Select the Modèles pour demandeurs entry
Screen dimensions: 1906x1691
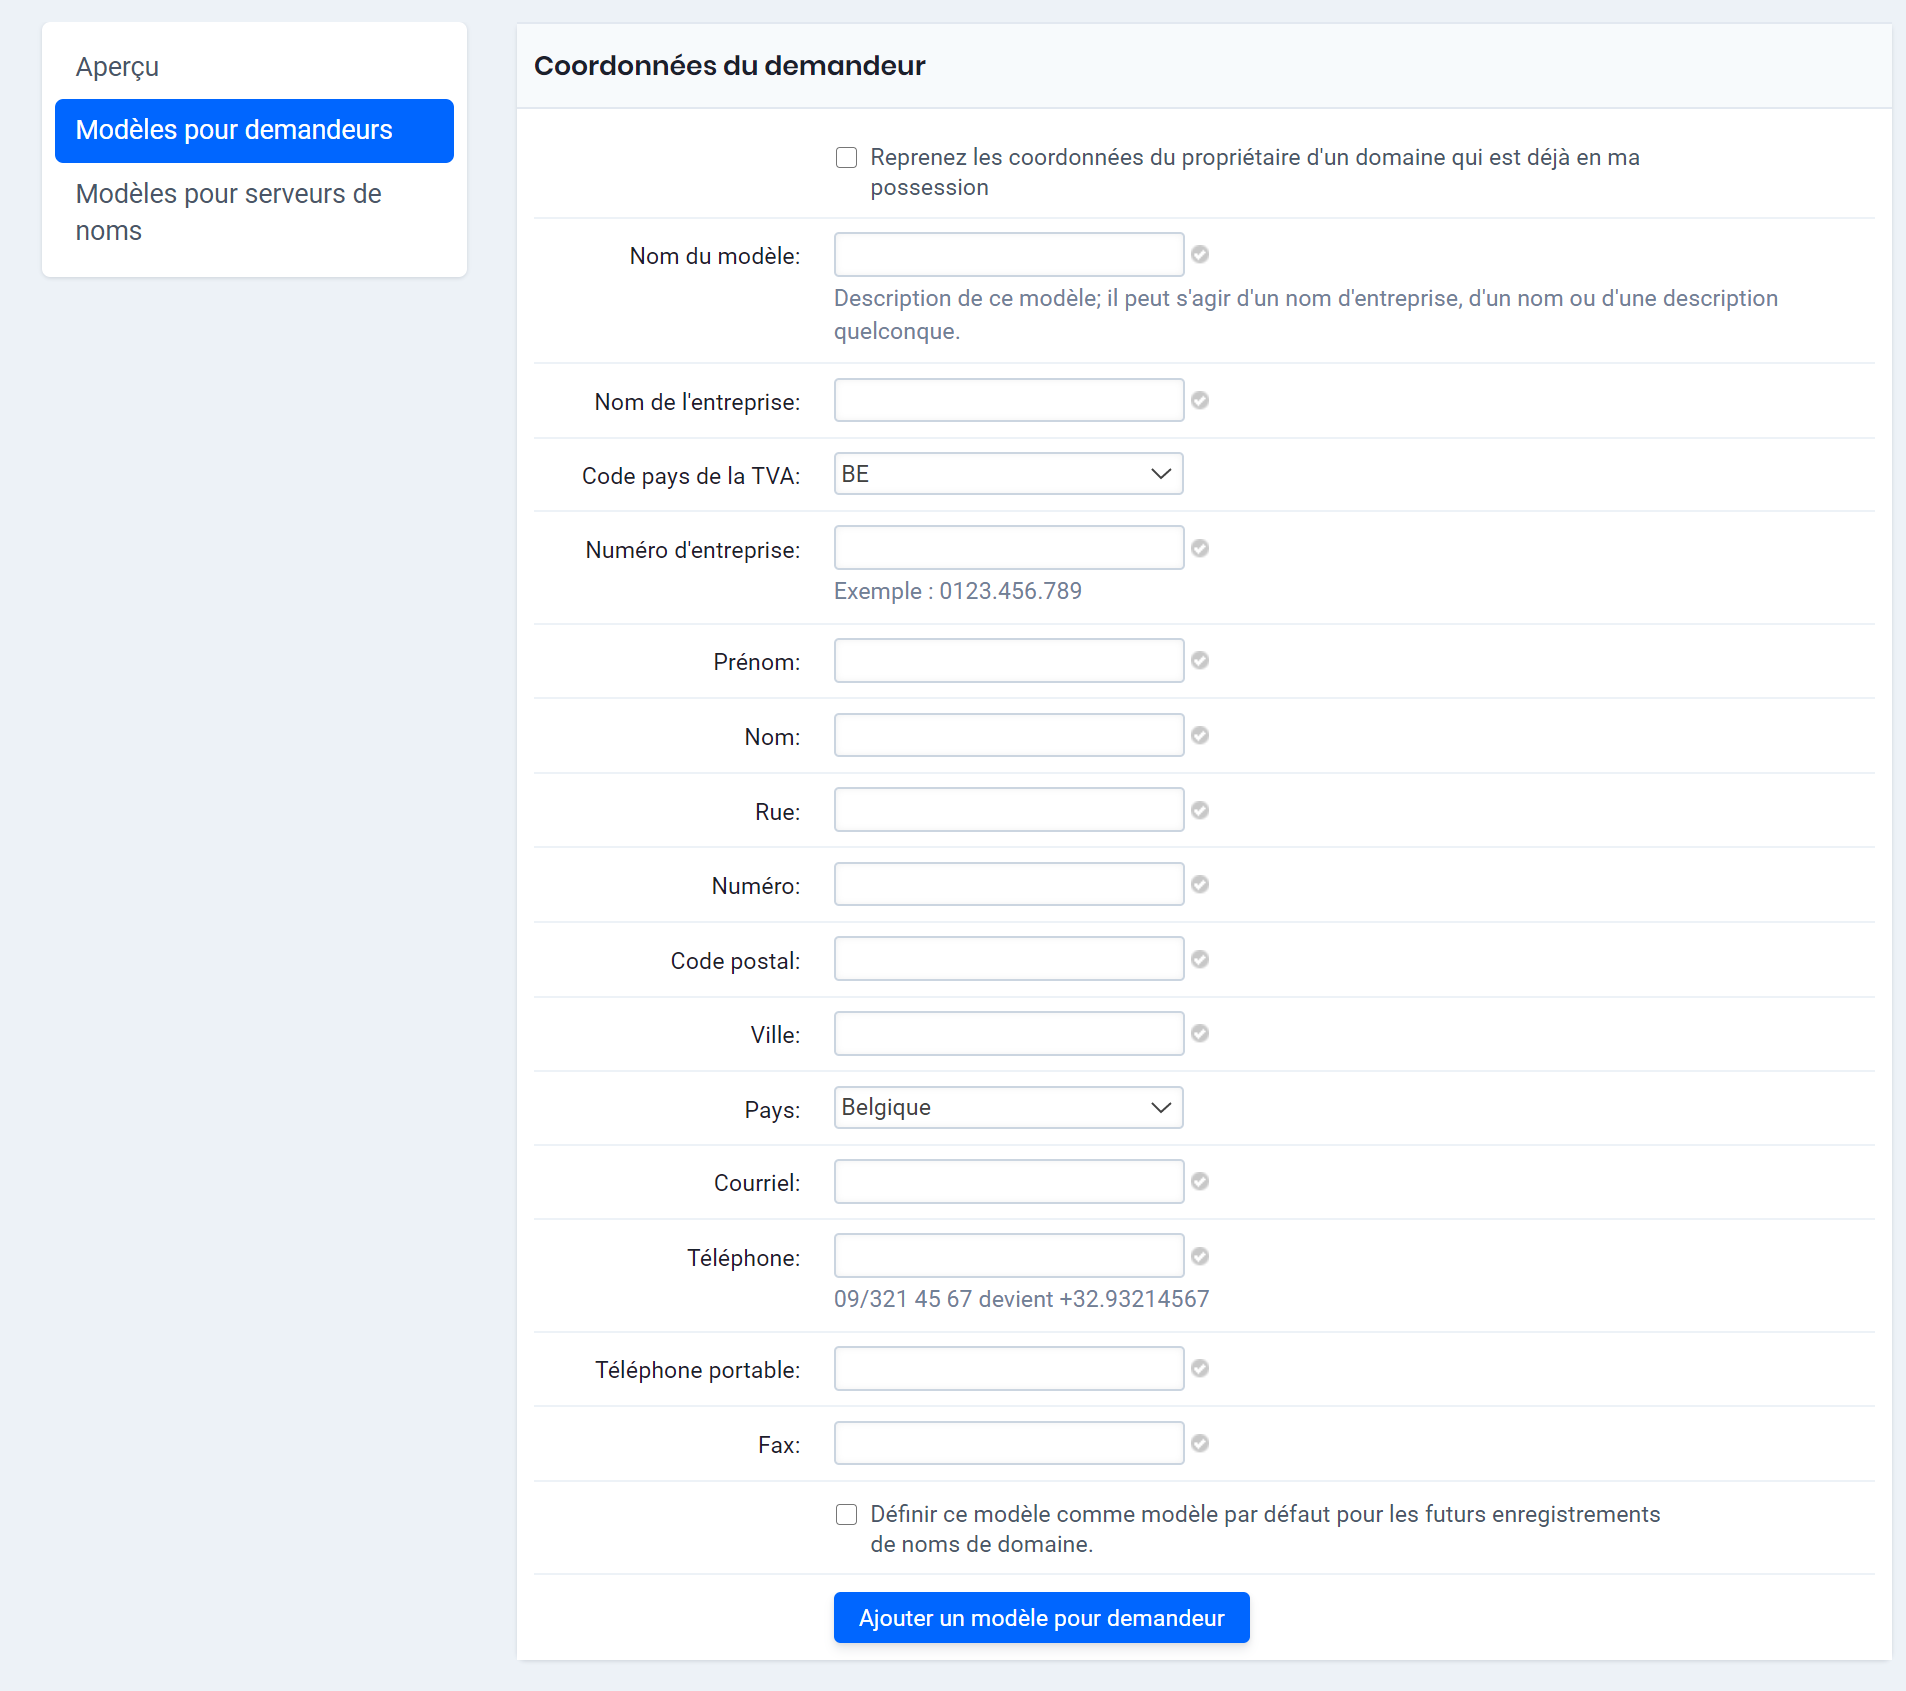[x=234, y=130]
